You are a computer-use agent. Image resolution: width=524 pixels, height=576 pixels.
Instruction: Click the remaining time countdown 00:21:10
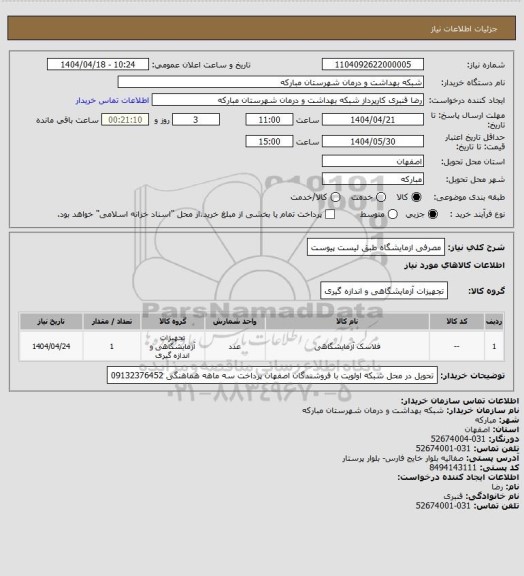tap(125, 120)
